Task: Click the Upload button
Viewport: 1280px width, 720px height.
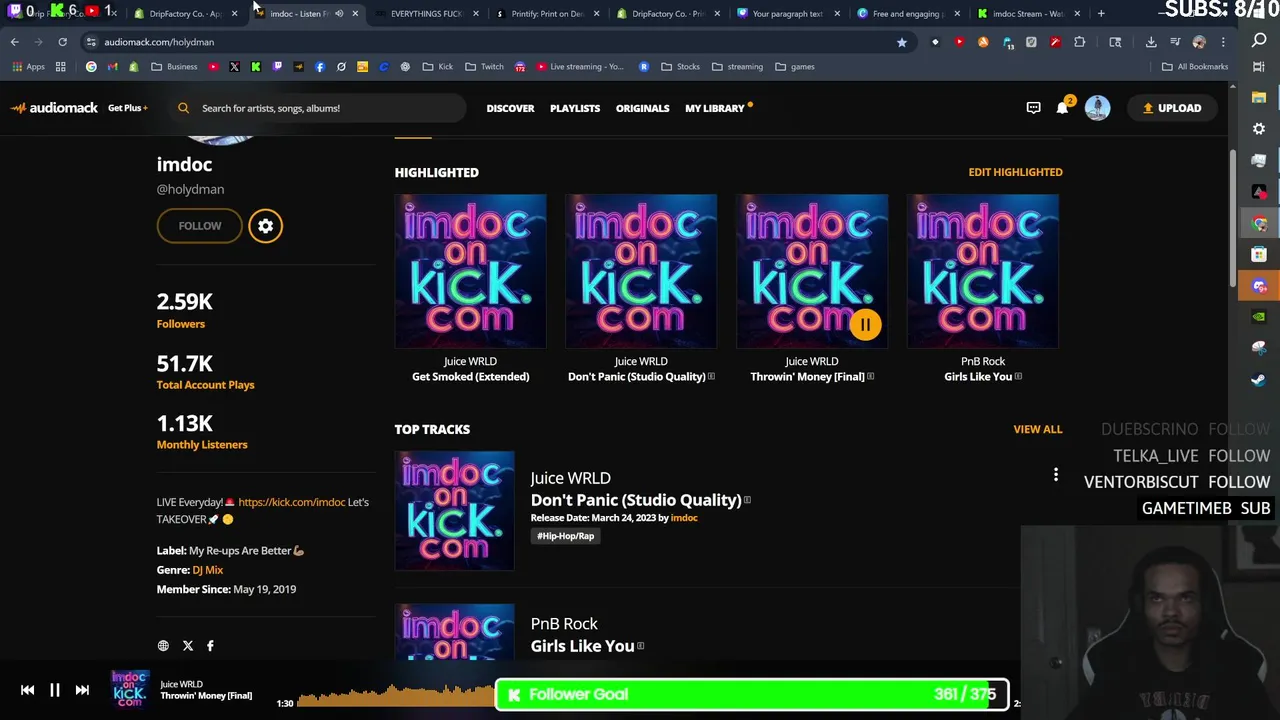Action: (x=1172, y=108)
